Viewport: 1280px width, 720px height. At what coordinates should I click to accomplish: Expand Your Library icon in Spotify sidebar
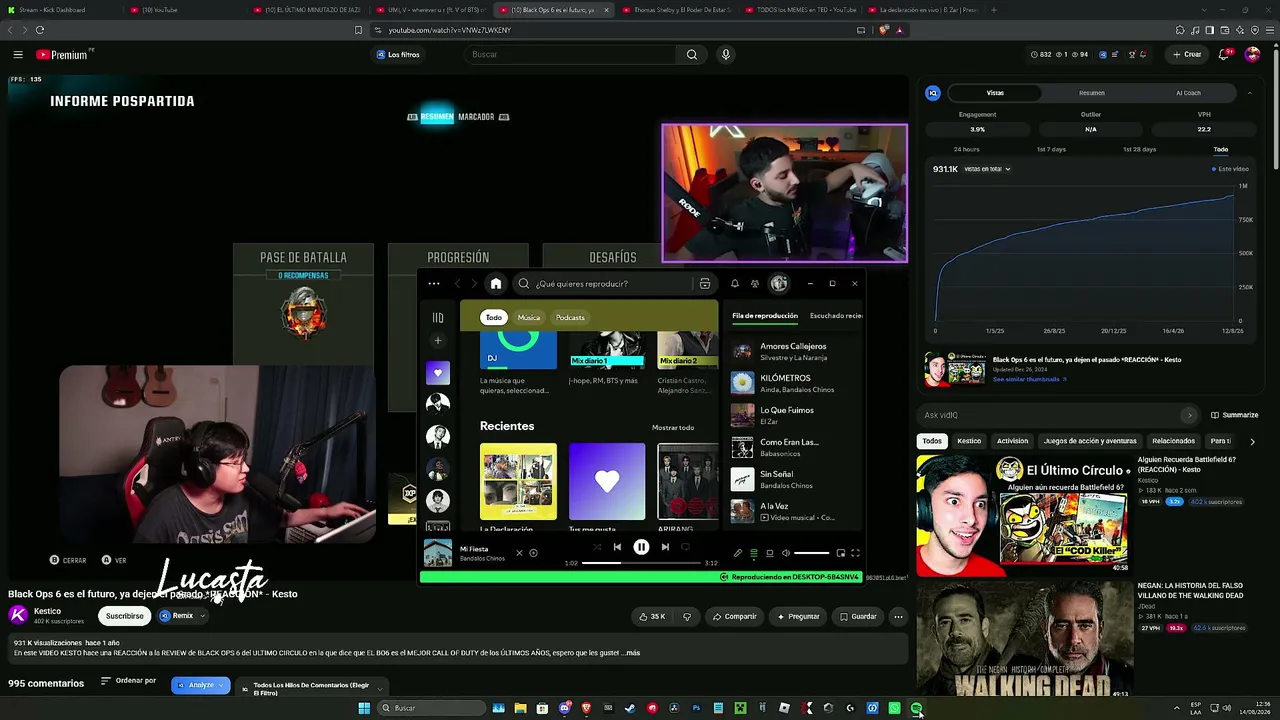437,318
